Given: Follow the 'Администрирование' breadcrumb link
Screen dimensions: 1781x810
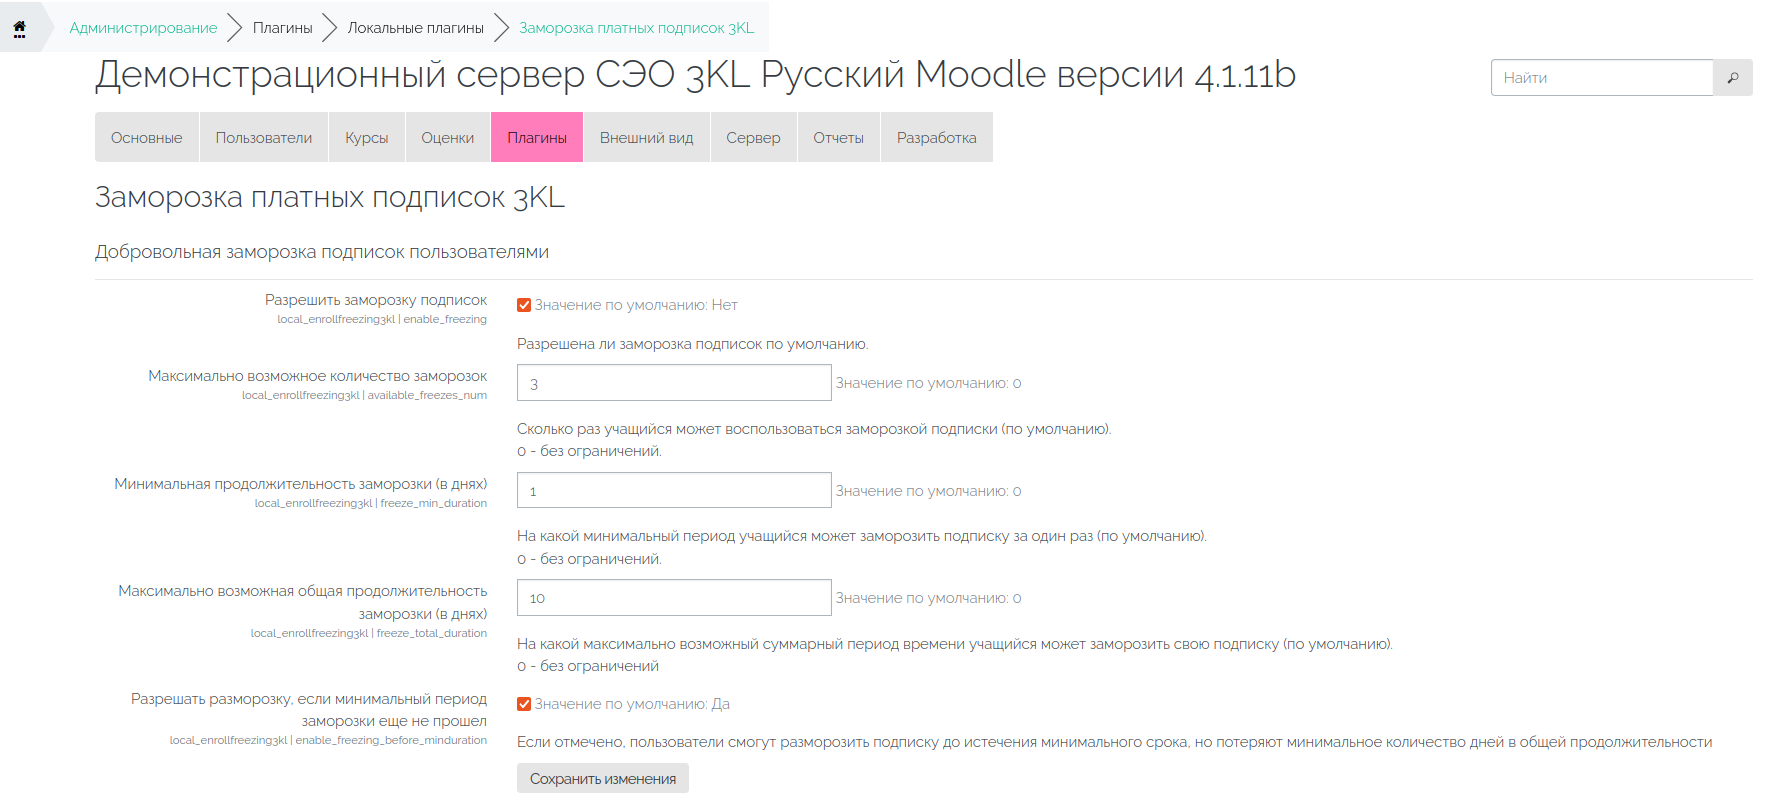Looking at the screenshot, I should pyautogui.click(x=143, y=28).
